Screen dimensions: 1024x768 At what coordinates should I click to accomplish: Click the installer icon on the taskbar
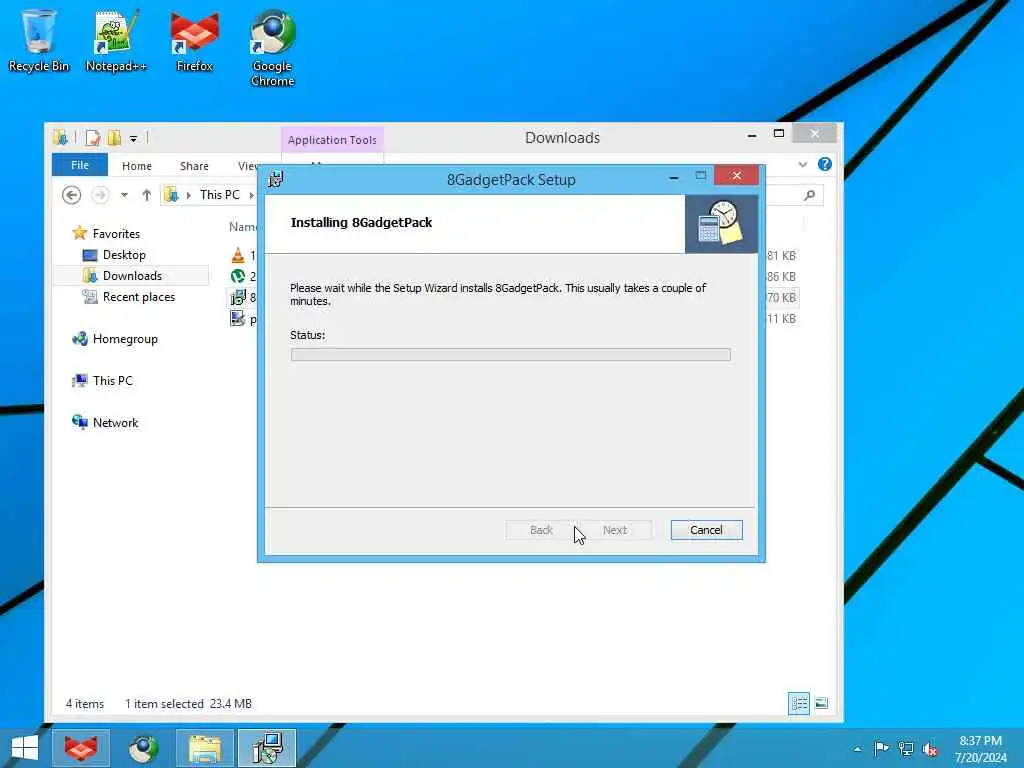[267, 748]
